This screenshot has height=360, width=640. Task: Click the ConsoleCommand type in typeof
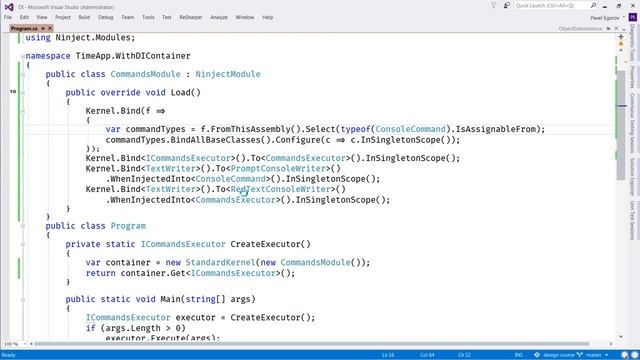pos(410,129)
